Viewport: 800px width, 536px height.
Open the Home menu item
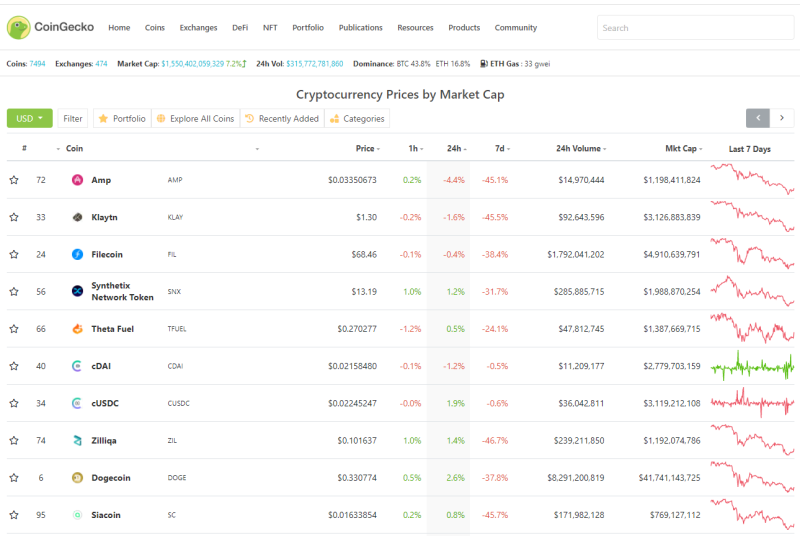(119, 28)
